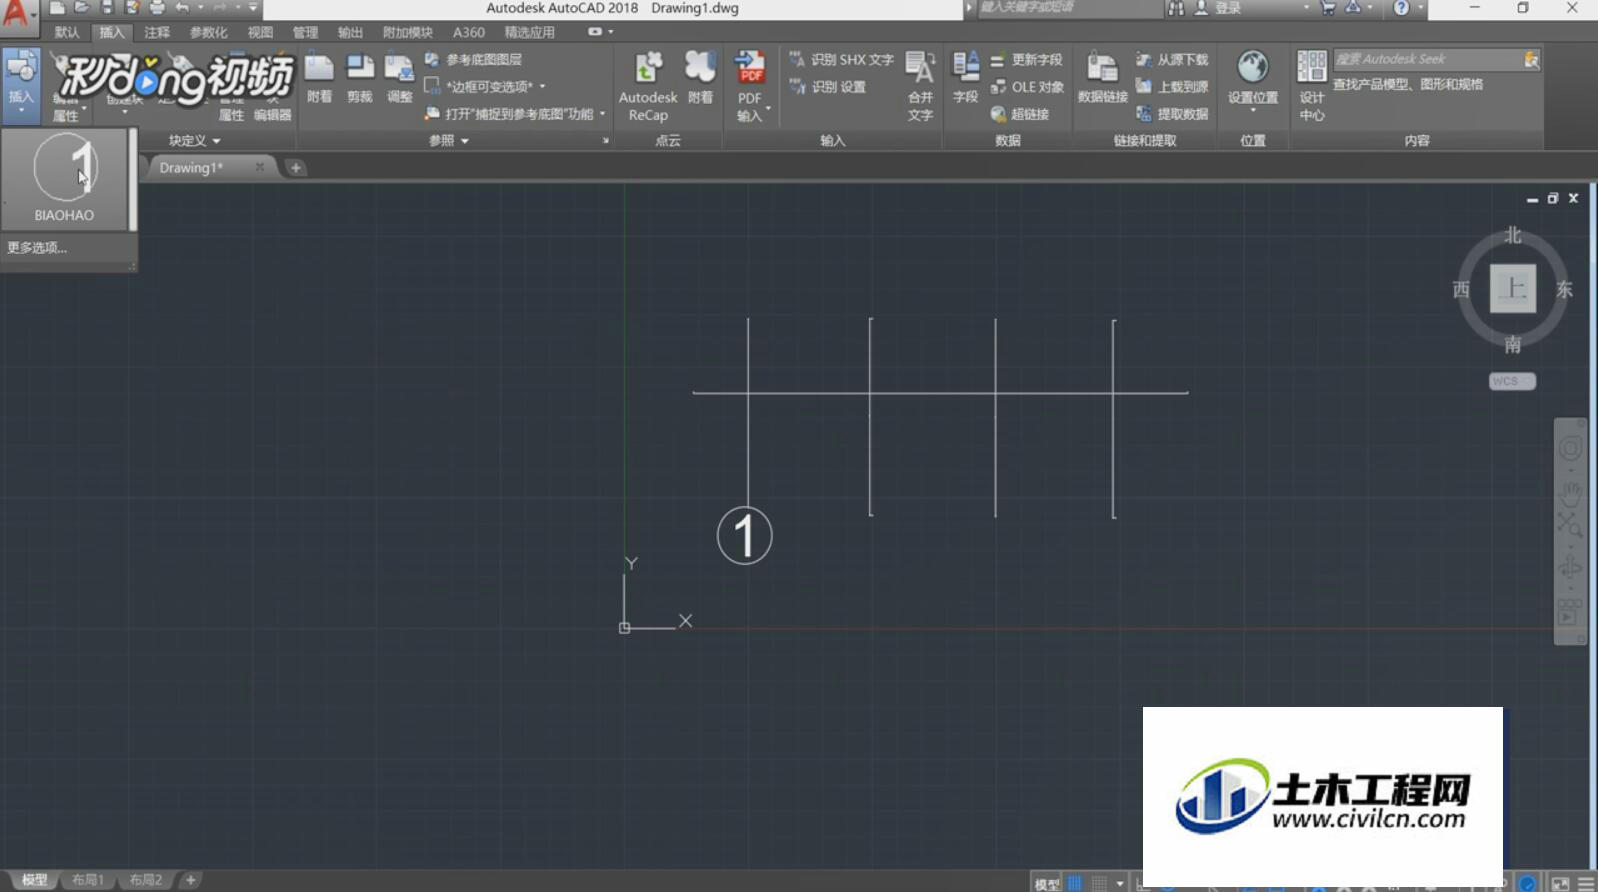Switch to the 注释 ribbon tab
This screenshot has width=1598, height=892.
point(157,32)
